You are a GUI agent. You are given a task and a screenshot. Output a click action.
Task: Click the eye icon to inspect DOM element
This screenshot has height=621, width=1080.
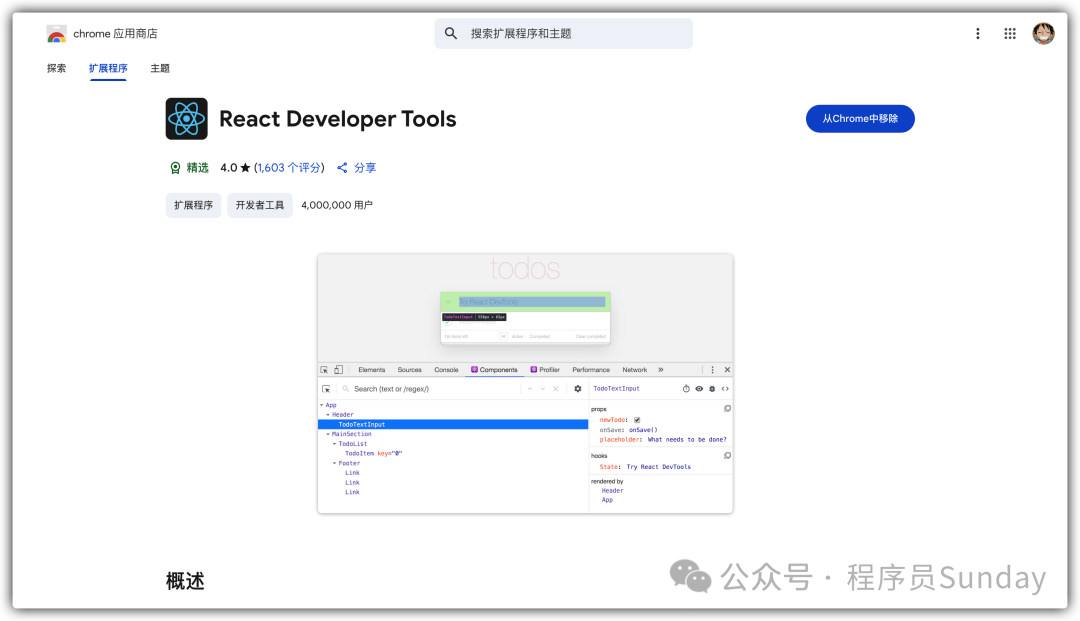pos(699,388)
